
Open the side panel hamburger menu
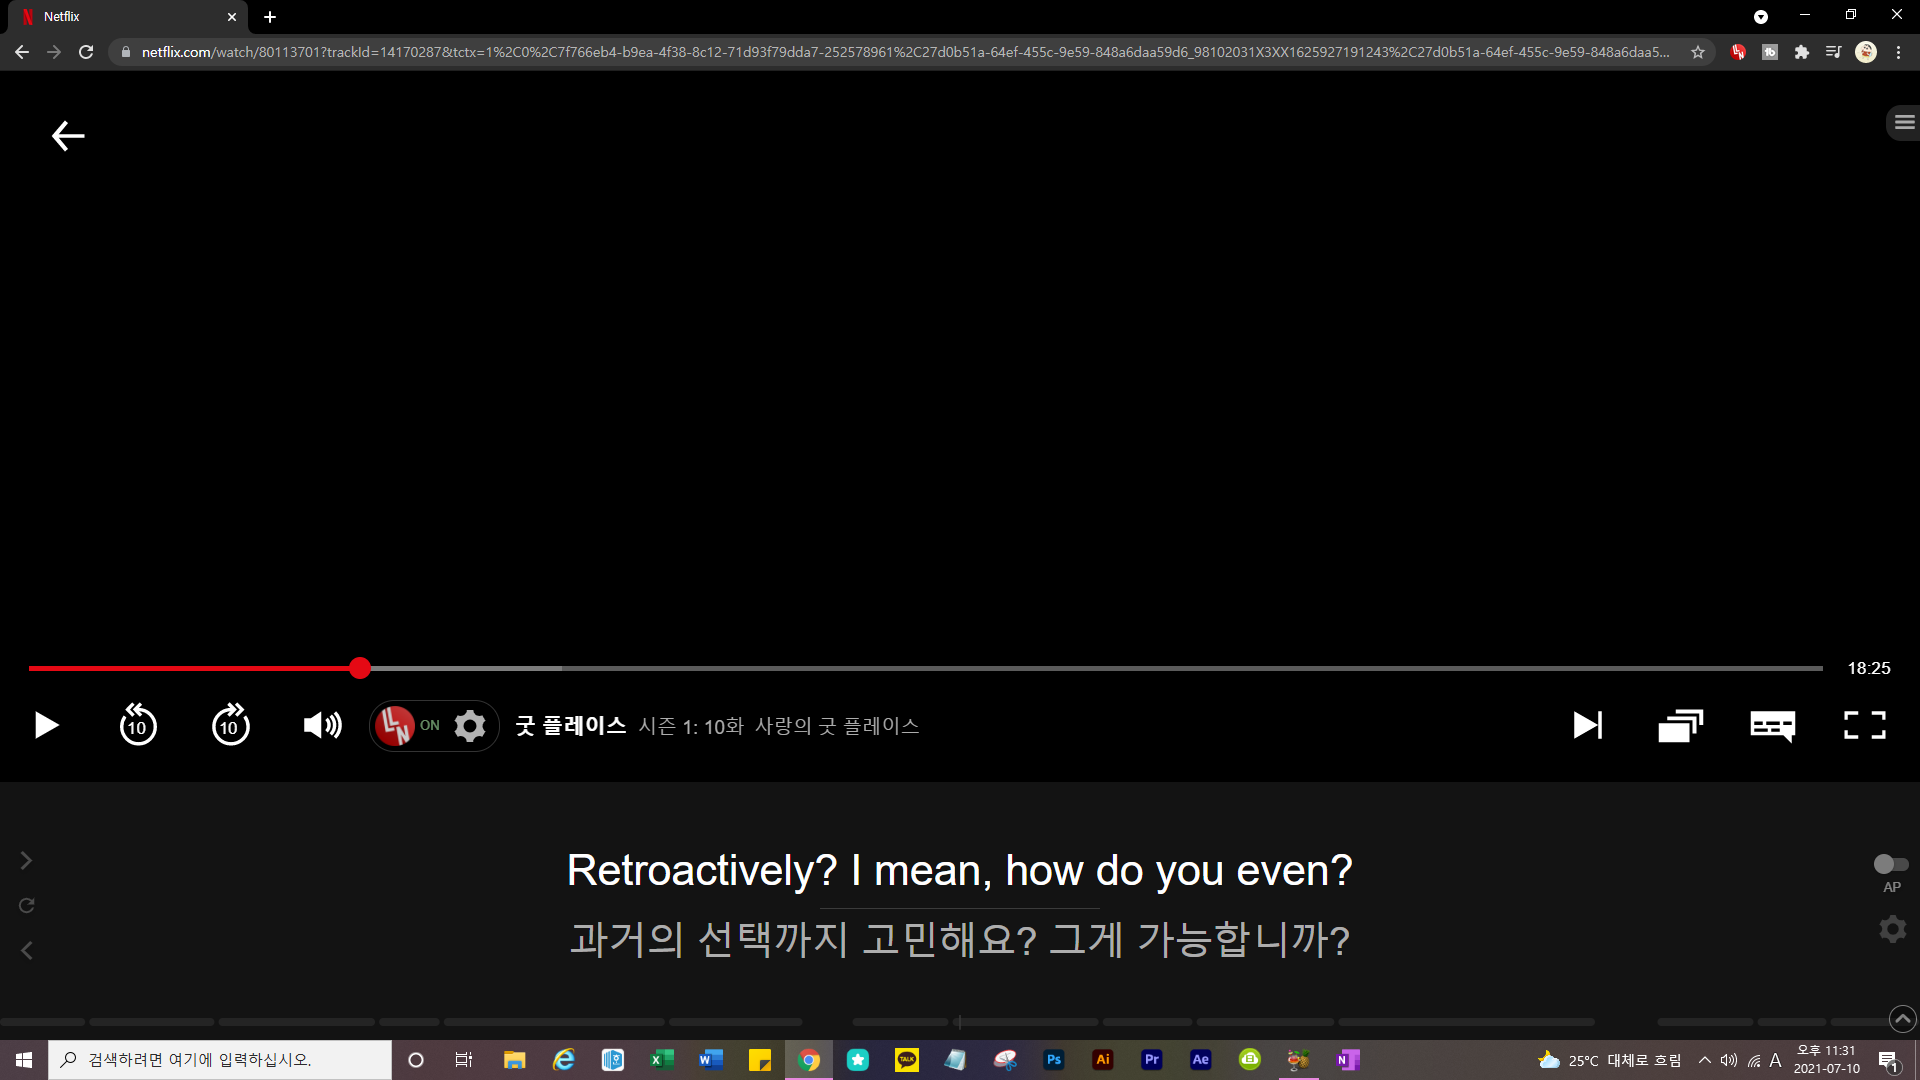click(x=1904, y=122)
